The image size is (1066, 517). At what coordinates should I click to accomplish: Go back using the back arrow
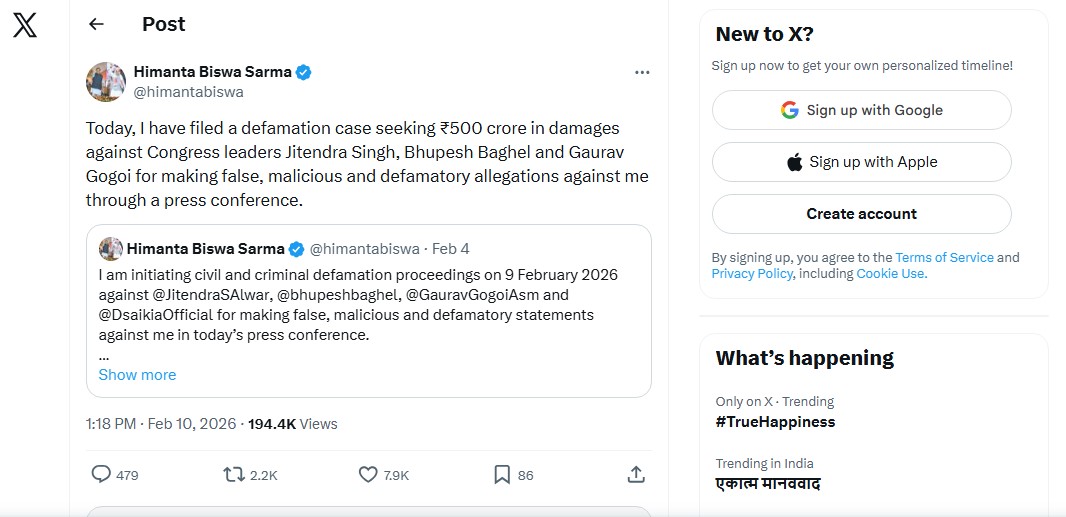point(96,24)
